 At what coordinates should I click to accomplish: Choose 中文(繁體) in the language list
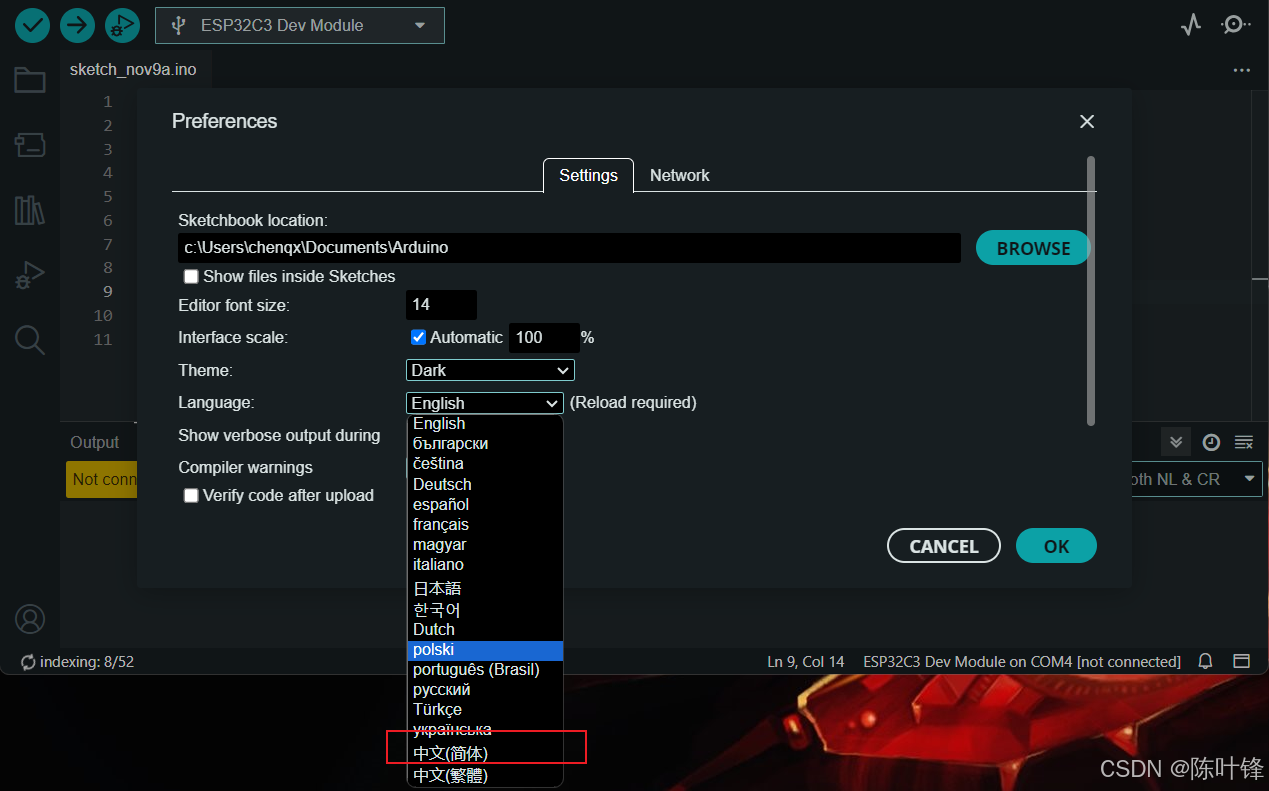tap(486, 775)
